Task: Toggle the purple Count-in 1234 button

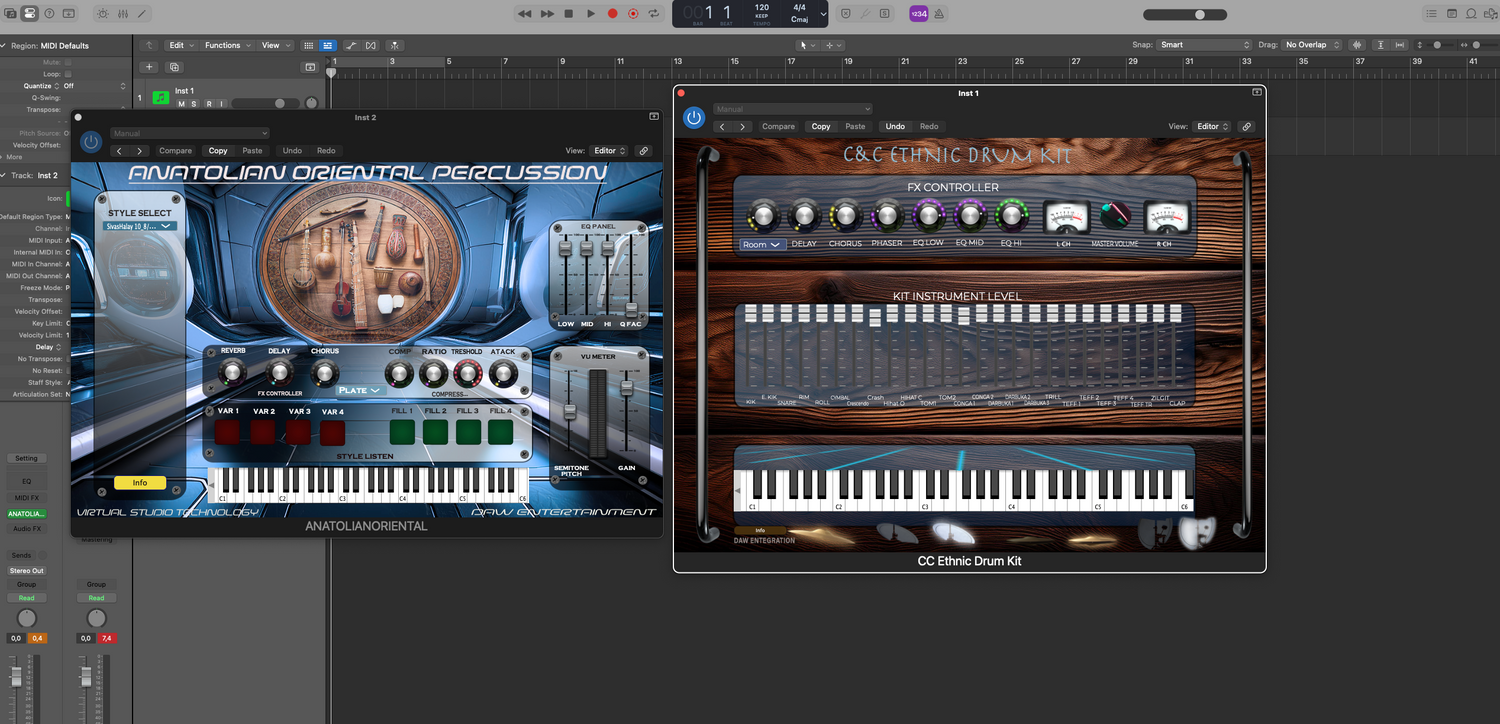Action: 917,14
